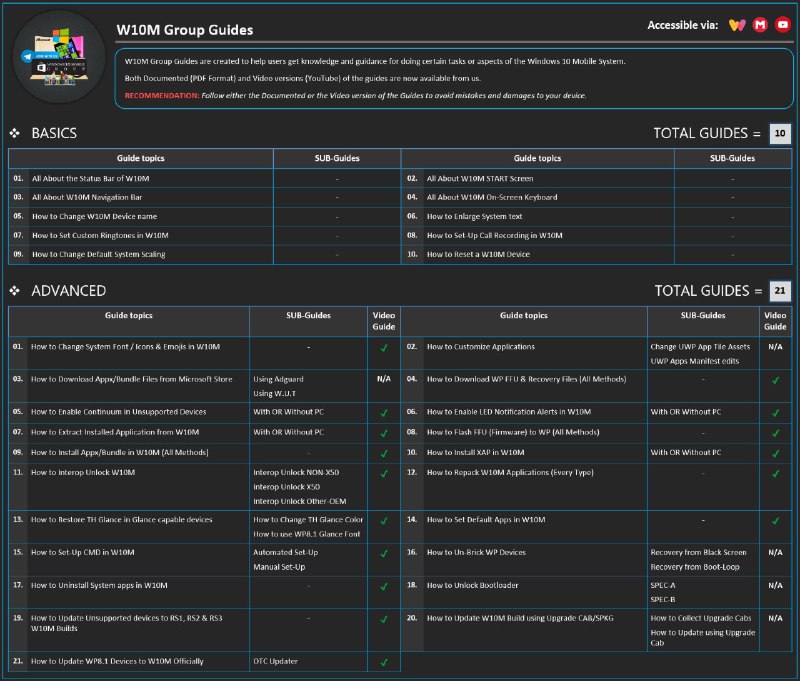Click 'How to use WP8.1 Glance Font' sub-guide

[x=307, y=534]
